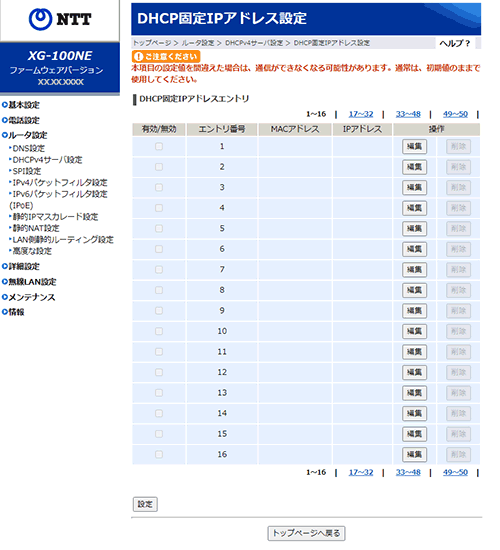Click the NTT logo
The image size is (500, 550).
(x=60, y=19)
